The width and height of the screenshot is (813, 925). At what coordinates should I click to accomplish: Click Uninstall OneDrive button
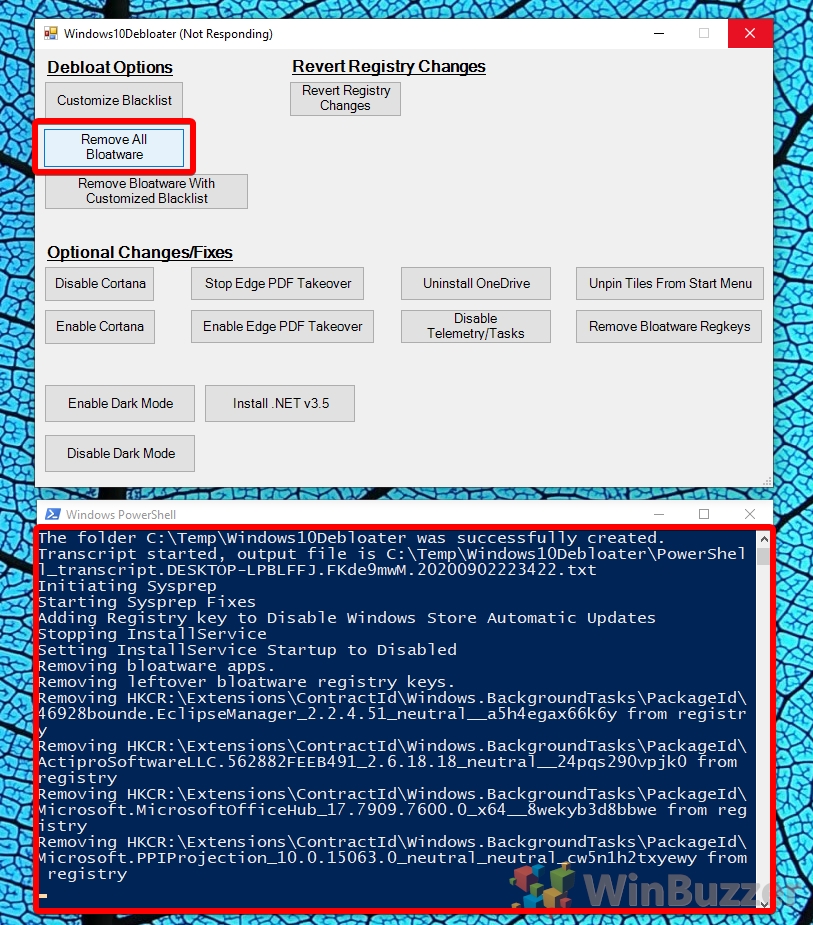point(476,284)
